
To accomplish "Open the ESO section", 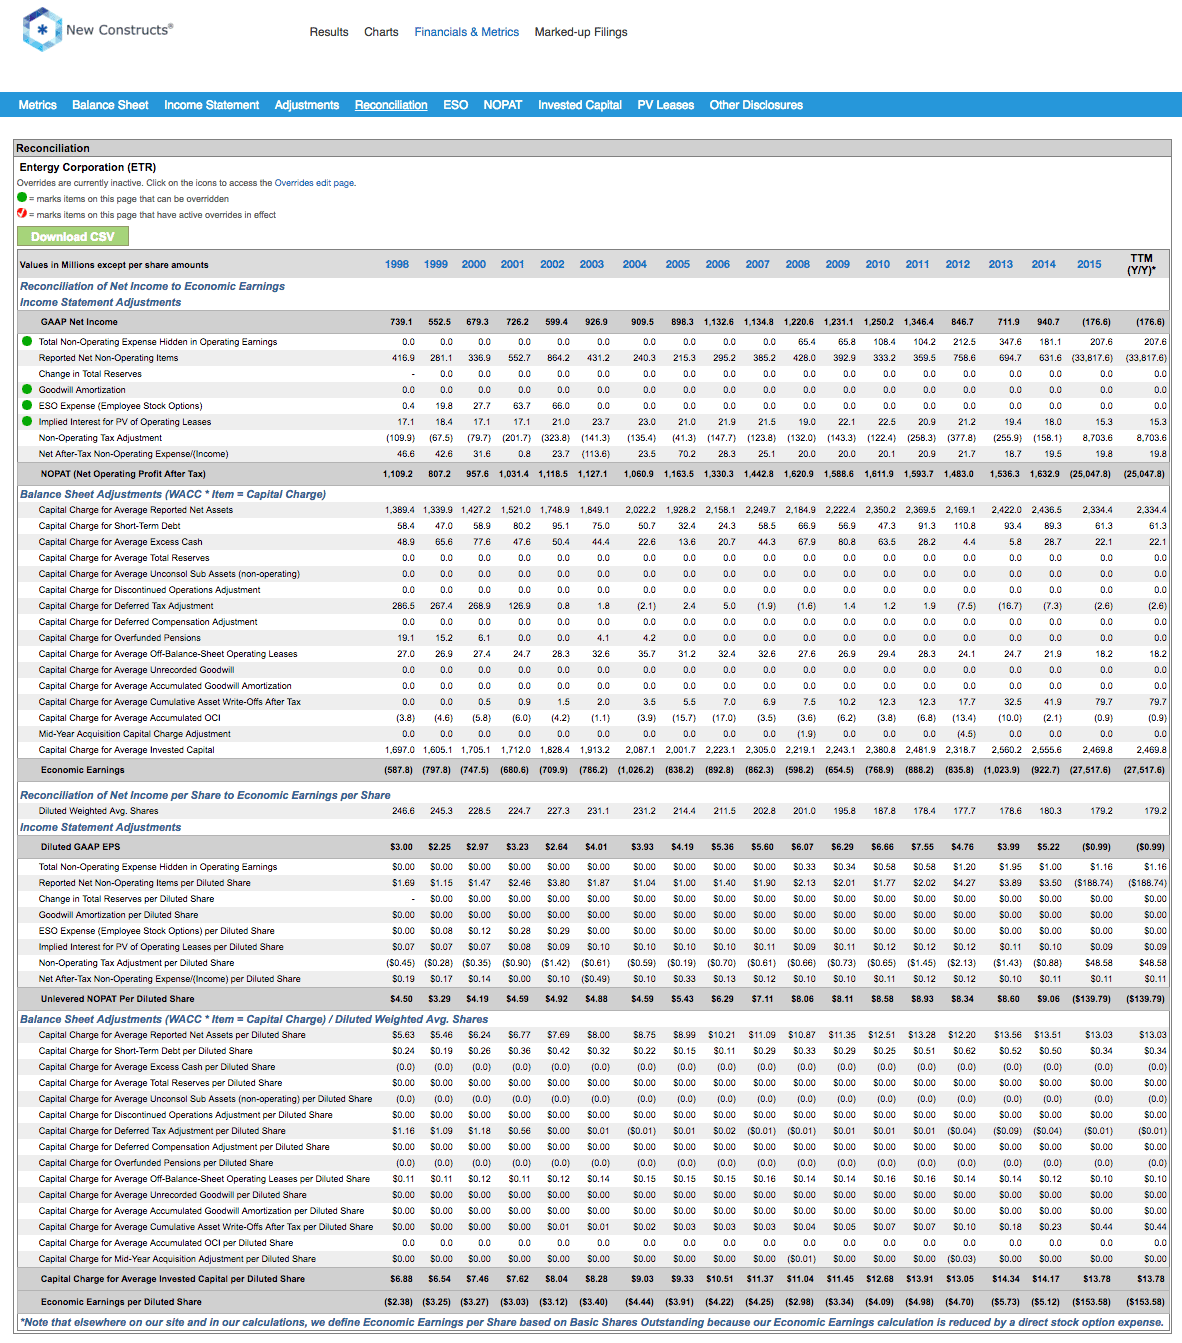I will pos(456,105).
